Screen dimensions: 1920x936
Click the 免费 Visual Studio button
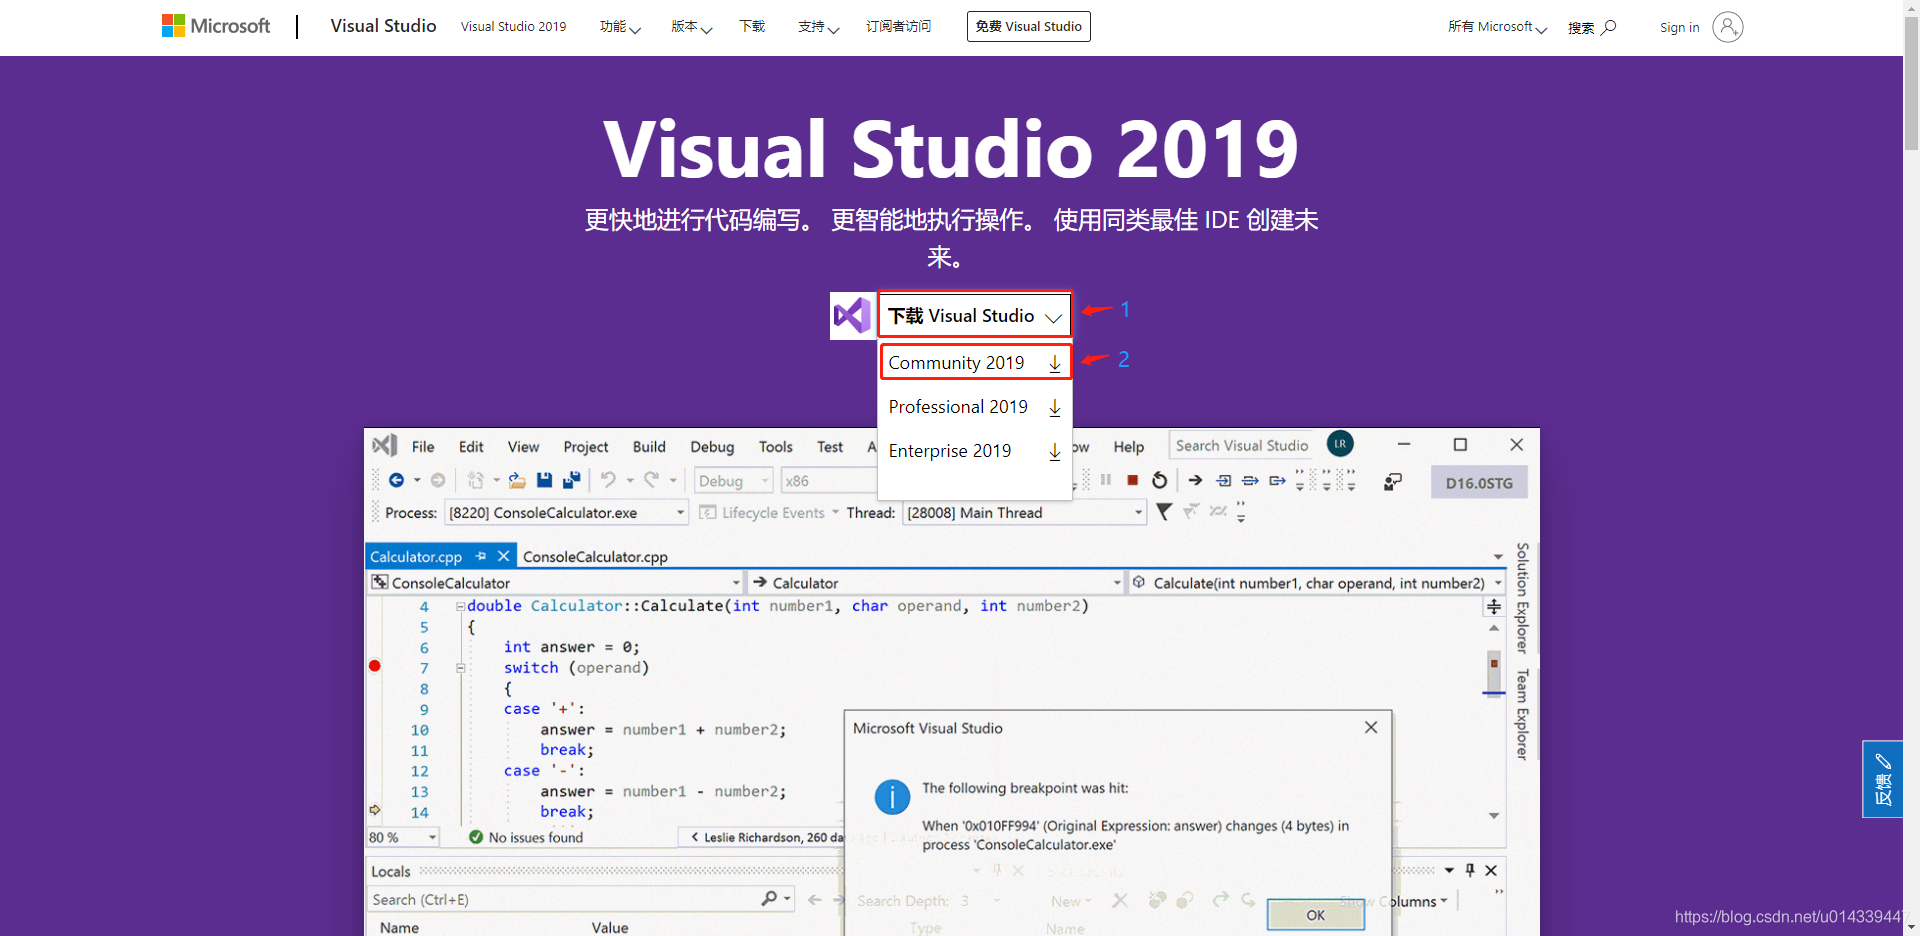[x=1028, y=26]
